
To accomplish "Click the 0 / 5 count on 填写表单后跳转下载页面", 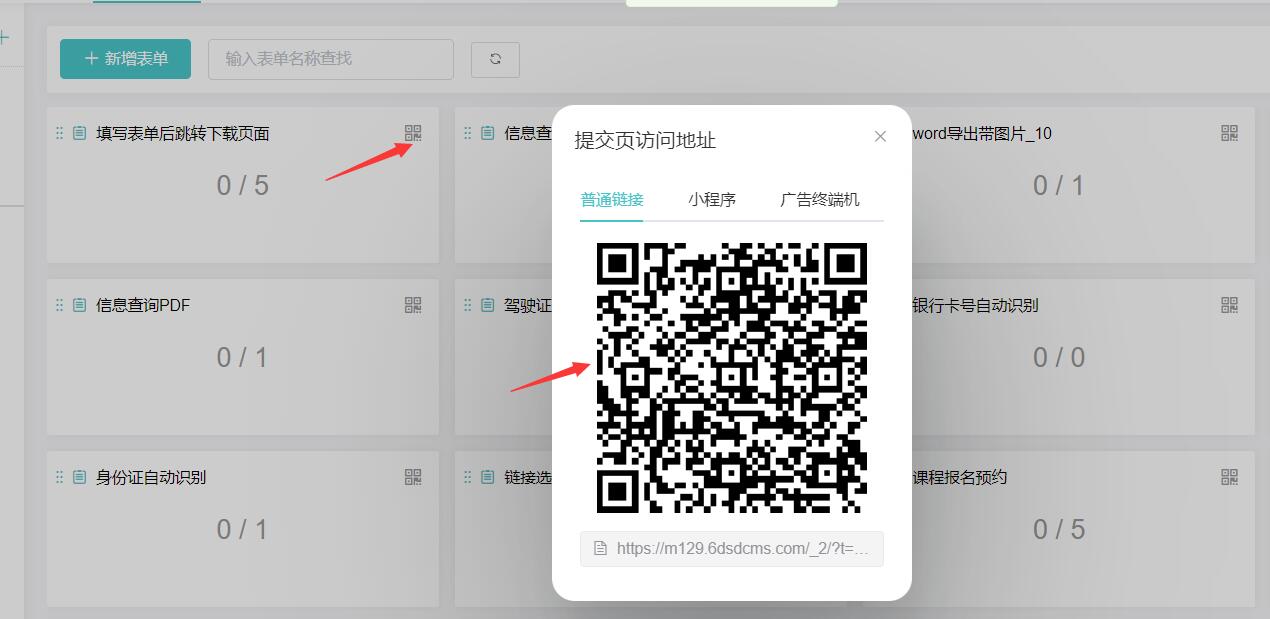I will [243, 185].
